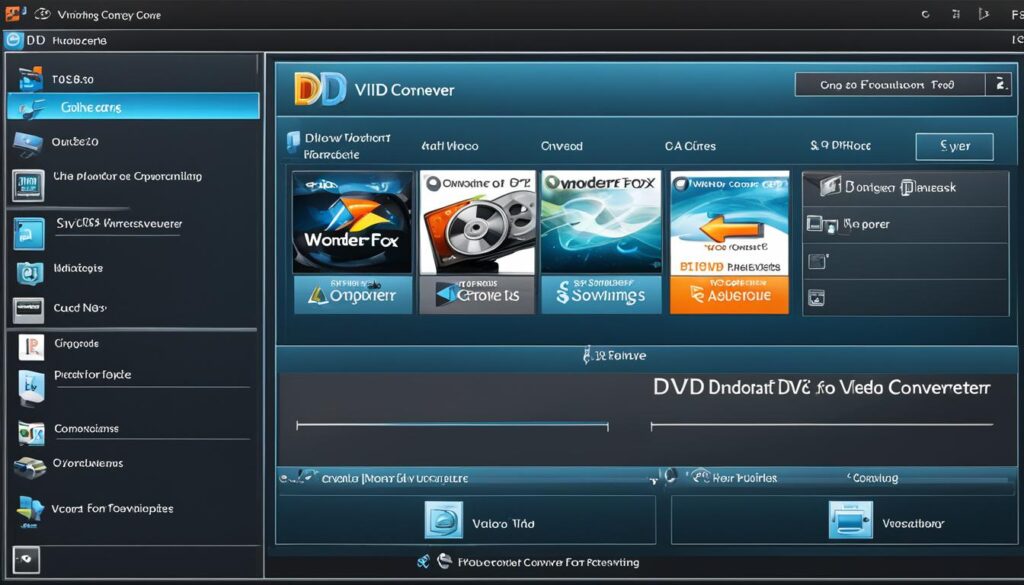Click the DD logo in the converter header
Screen dimensions: 1024x585
pyautogui.click(x=320, y=89)
